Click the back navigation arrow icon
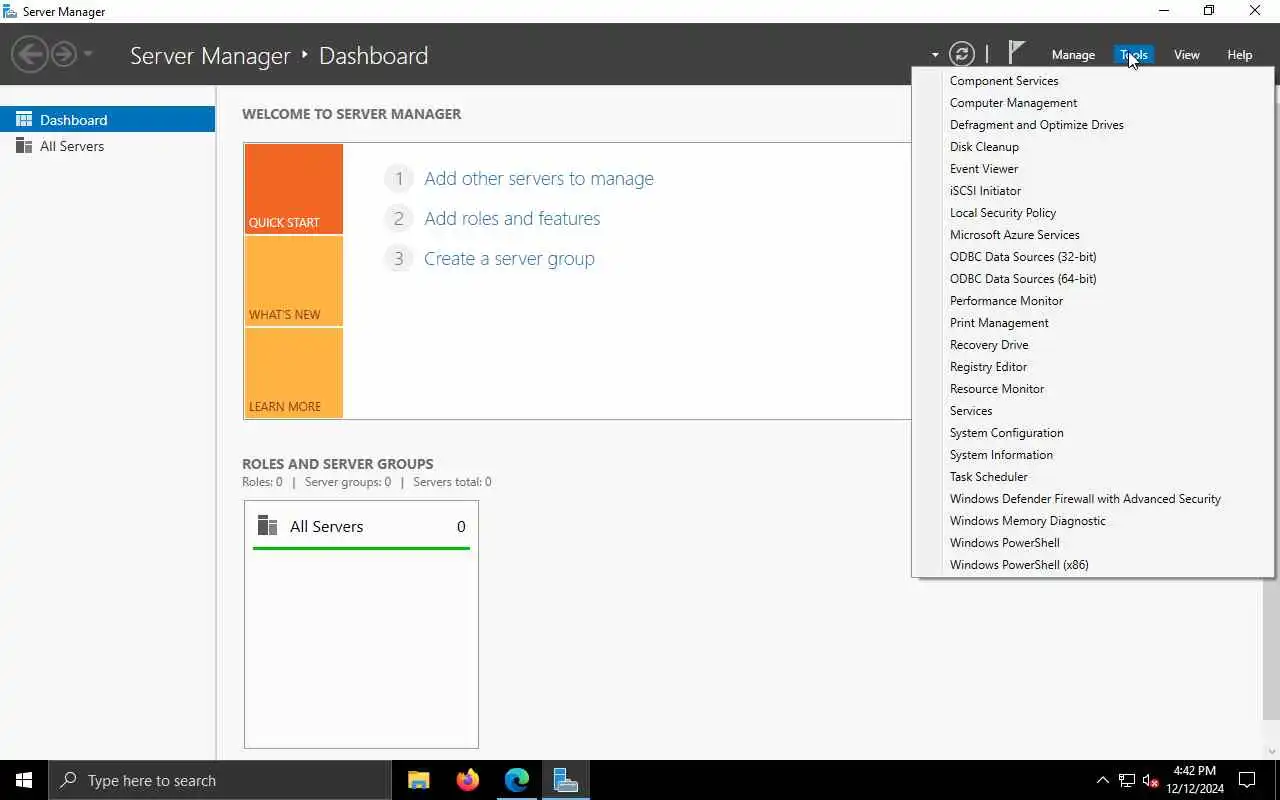1280x800 pixels. [30, 54]
